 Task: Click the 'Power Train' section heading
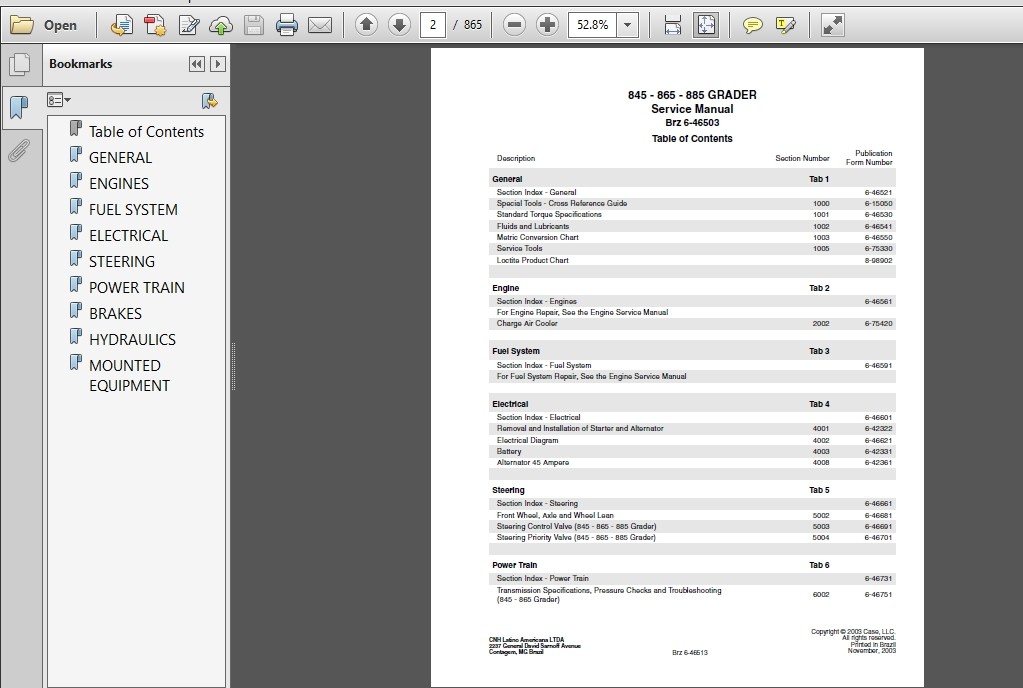(x=514, y=565)
